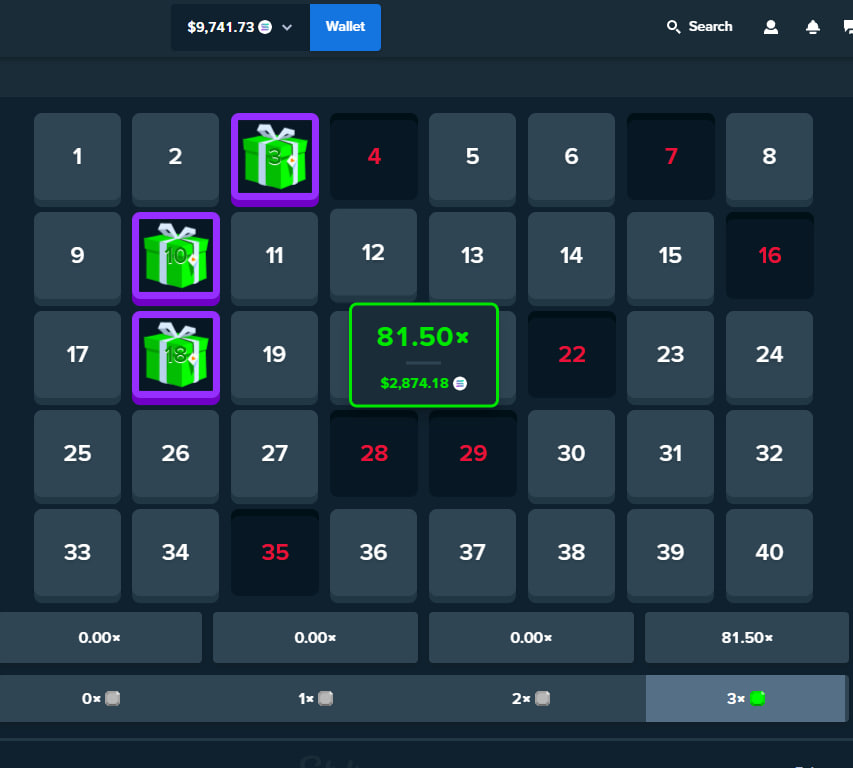Choose tile 26

(175, 454)
